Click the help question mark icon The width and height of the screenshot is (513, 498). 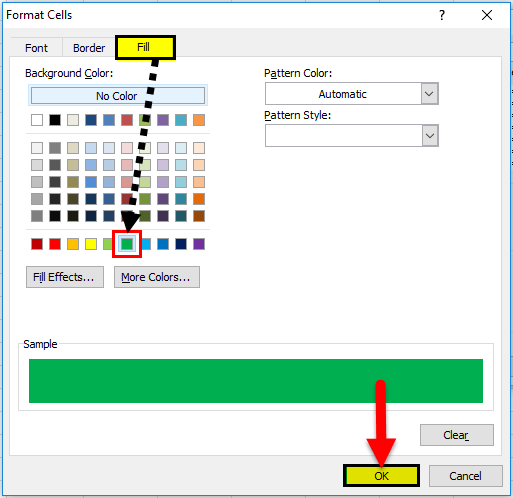pyautogui.click(x=442, y=15)
